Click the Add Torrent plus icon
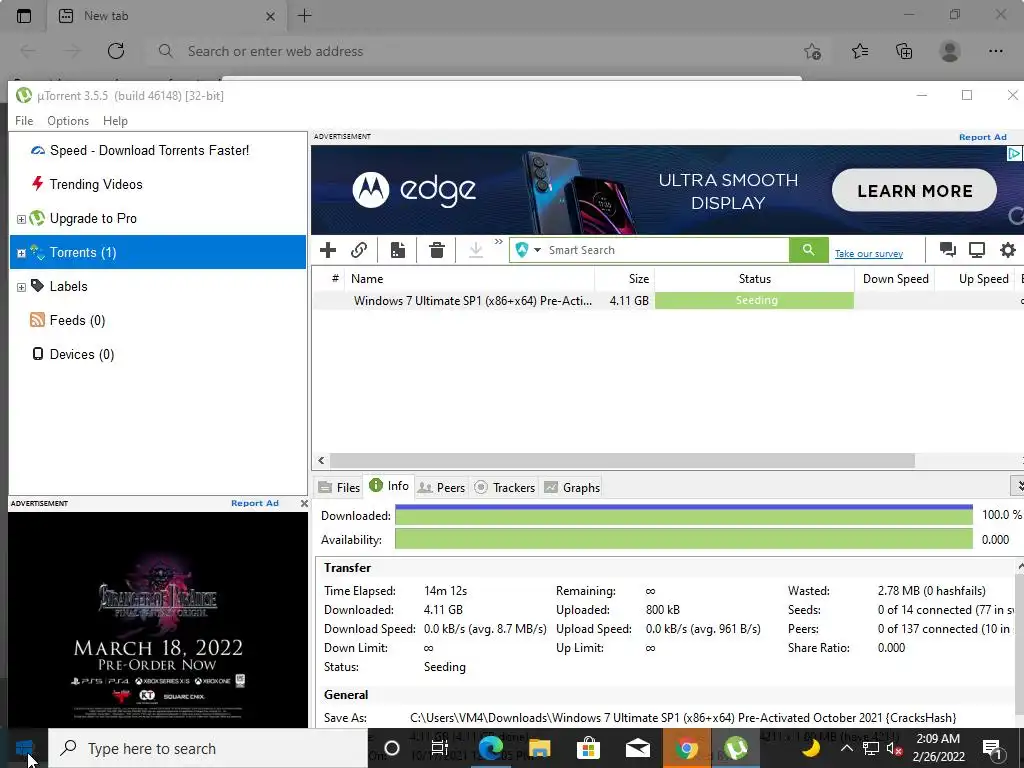Image resolution: width=1024 pixels, height=768 pixels. [x=328, y=250]
